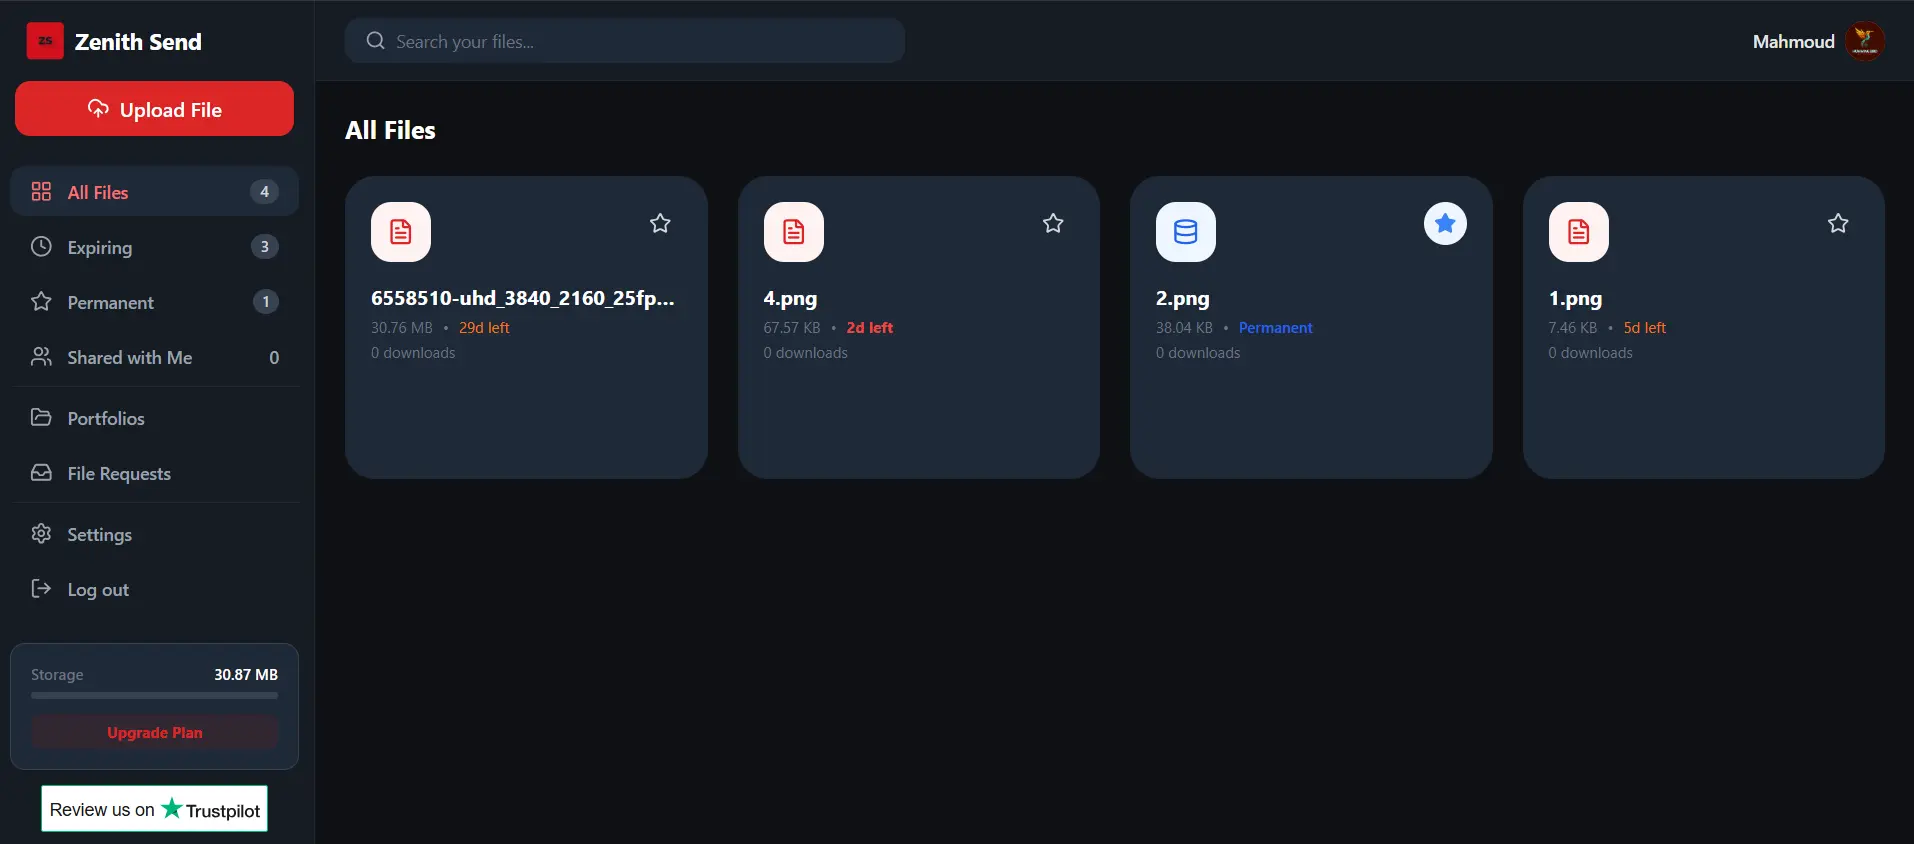The height and width of the screenshot is (844, 1914).
Task: Click the 1.png file document icon
Action: click(1579, 232)
